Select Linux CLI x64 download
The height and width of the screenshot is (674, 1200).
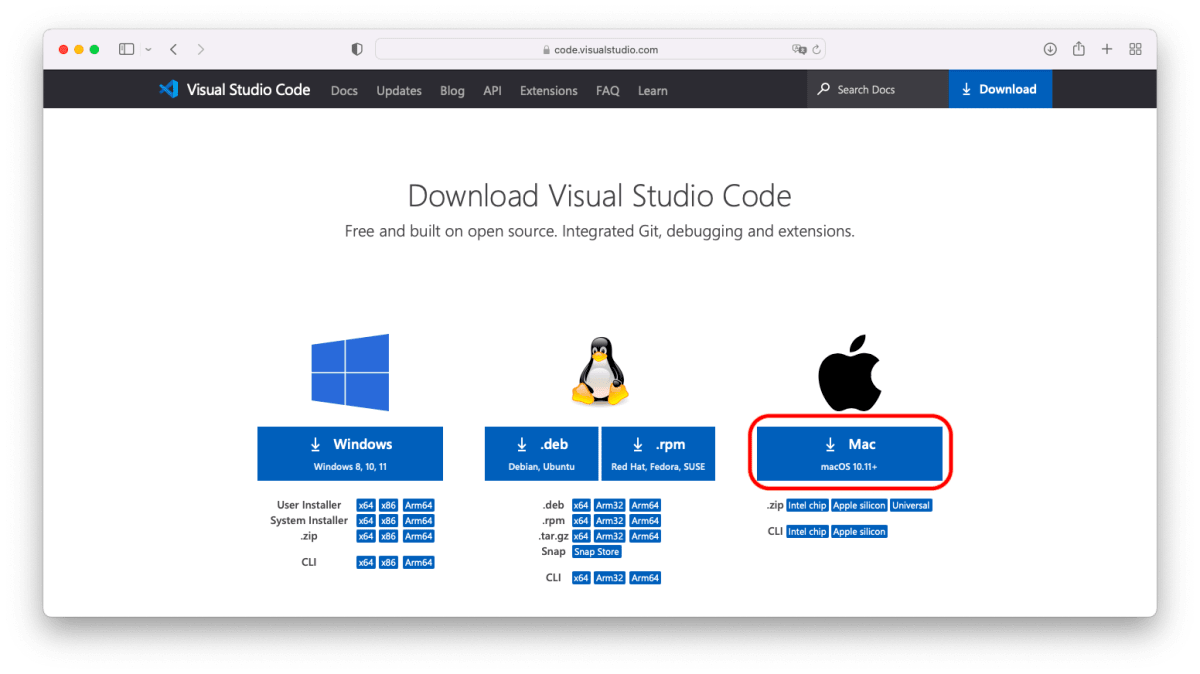[x=581, y=577]
